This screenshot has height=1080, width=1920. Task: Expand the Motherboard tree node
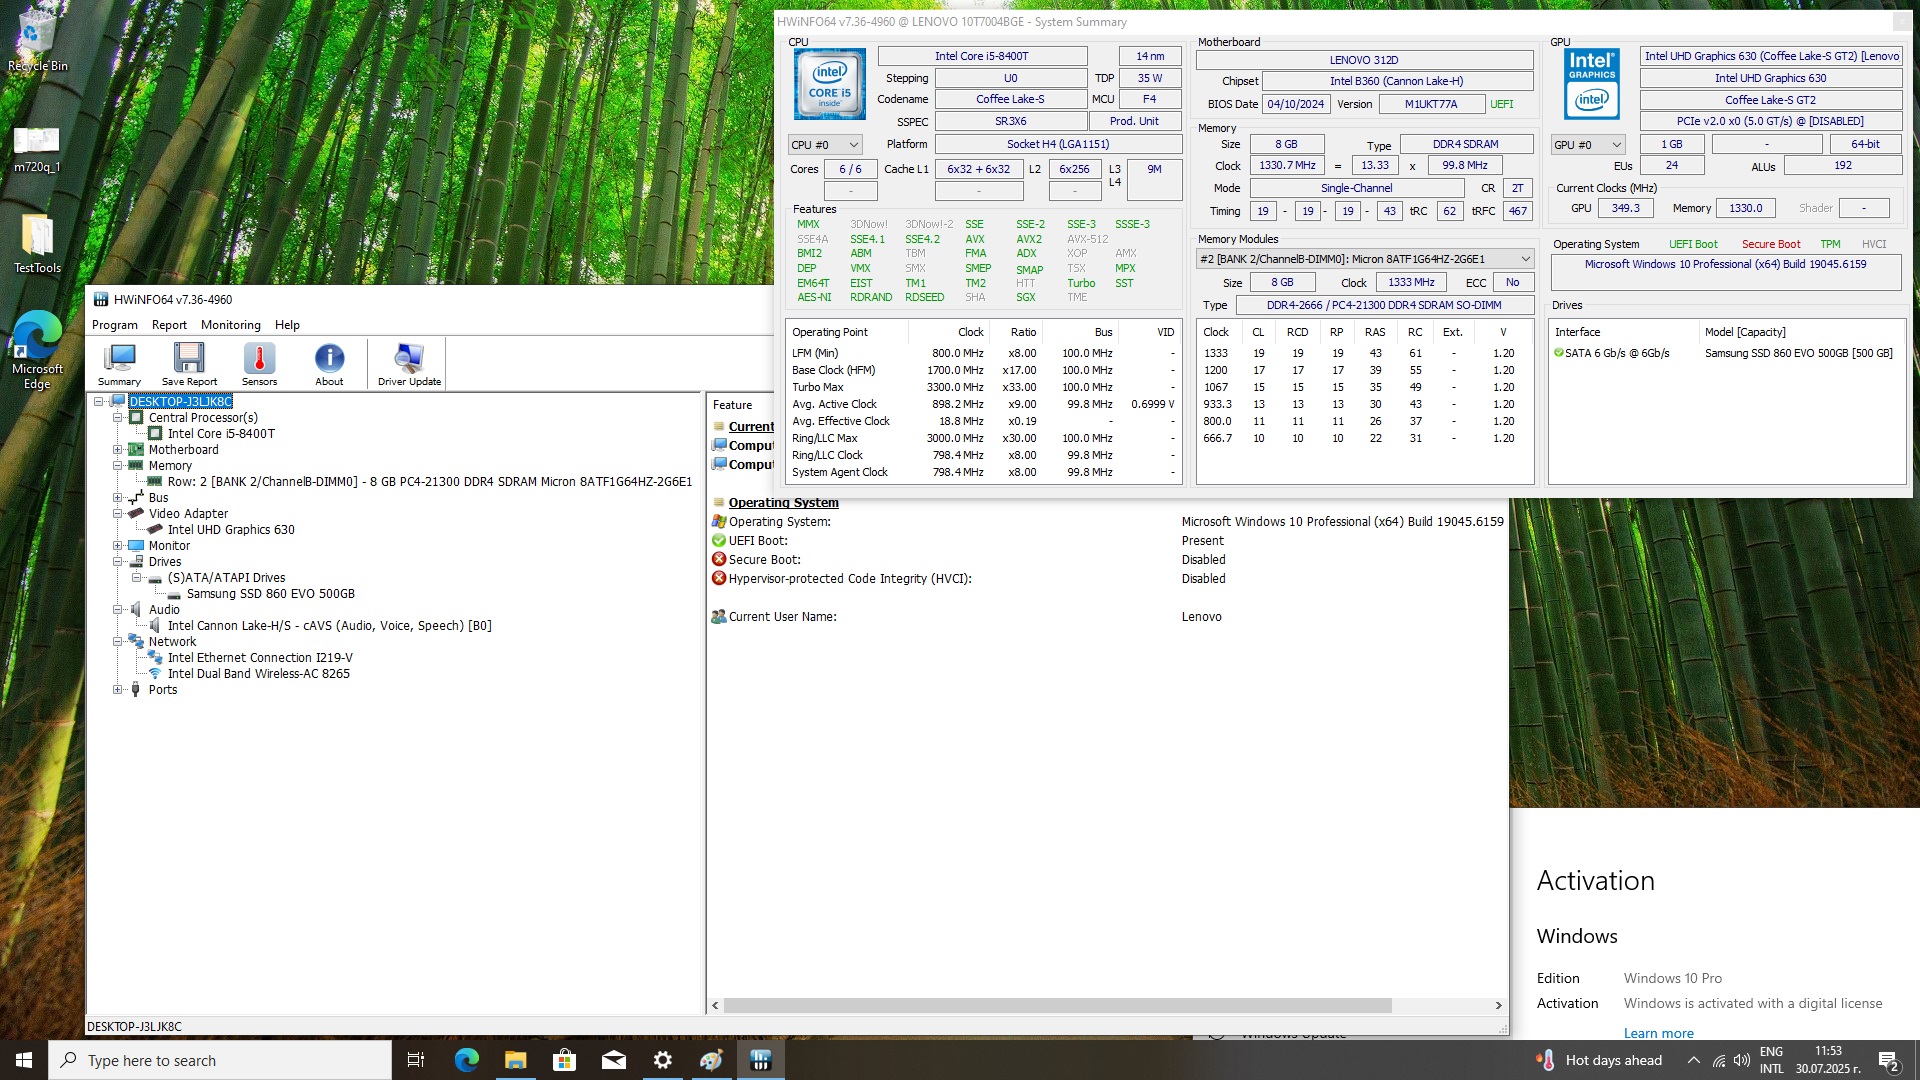pyautogui.click(x=118, y=450)
